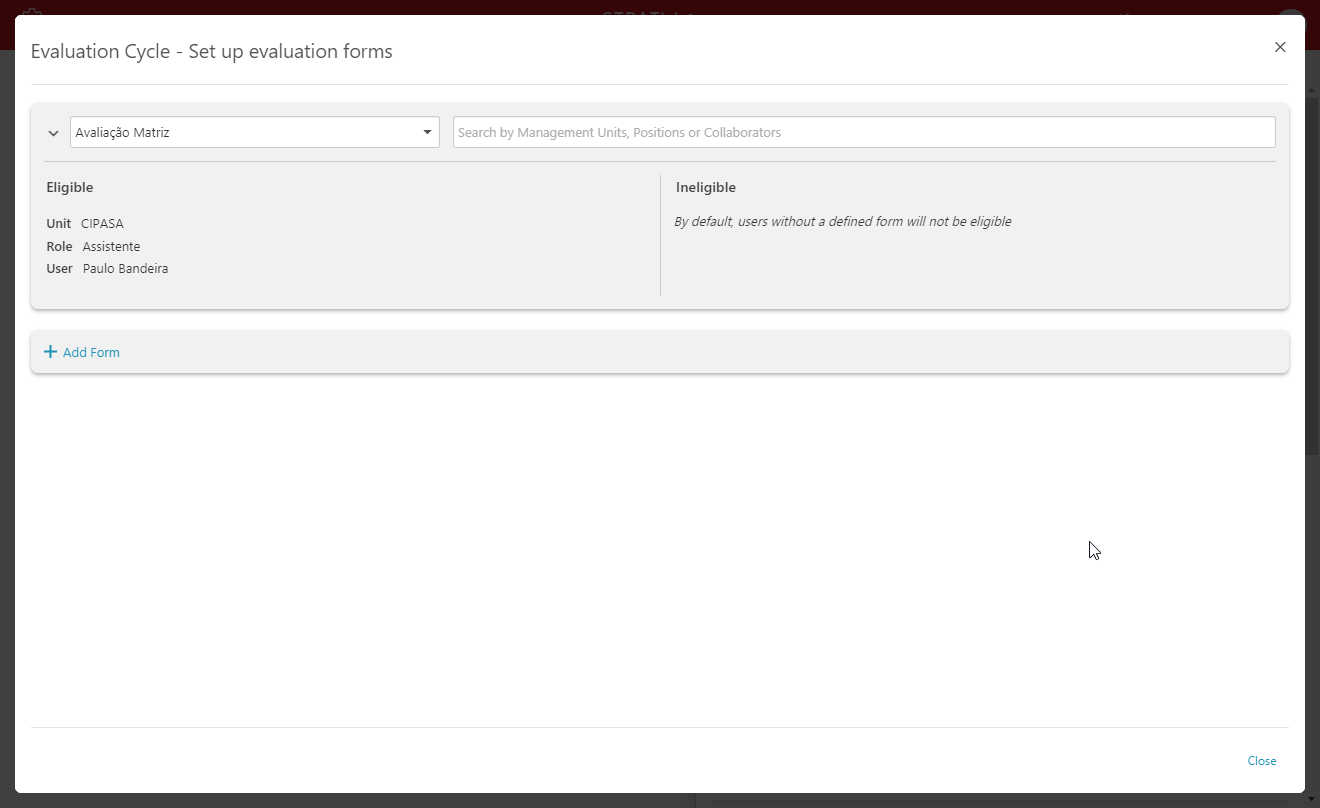Click the User label in Eligible list
This screenshot has width=1320, height=808.
coord(60,269)
